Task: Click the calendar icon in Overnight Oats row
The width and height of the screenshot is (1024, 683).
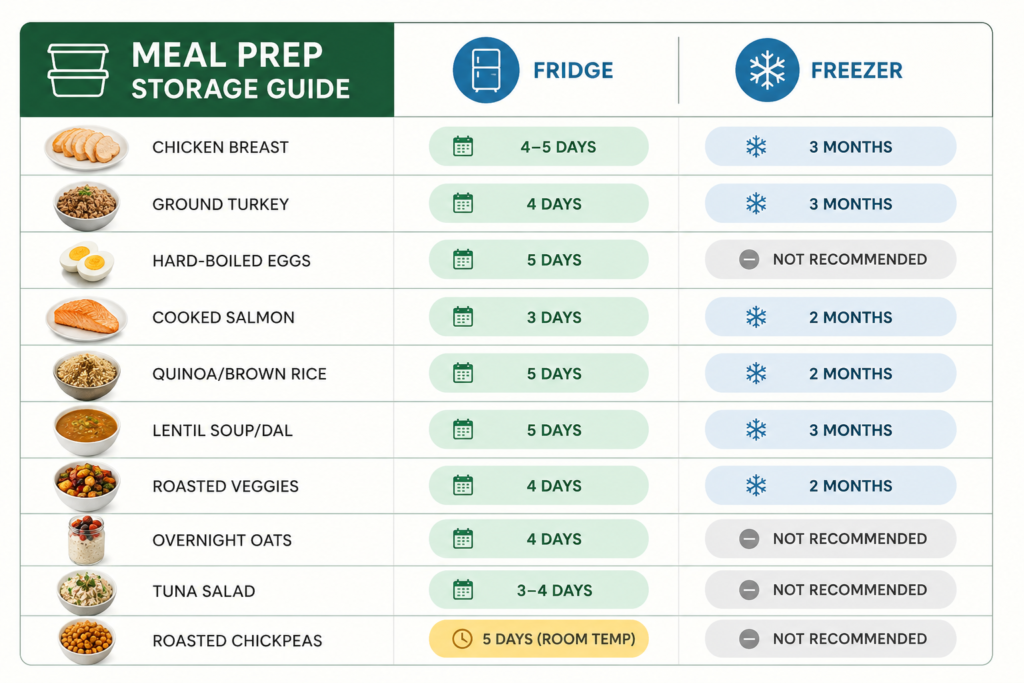Action: (463, 539)
